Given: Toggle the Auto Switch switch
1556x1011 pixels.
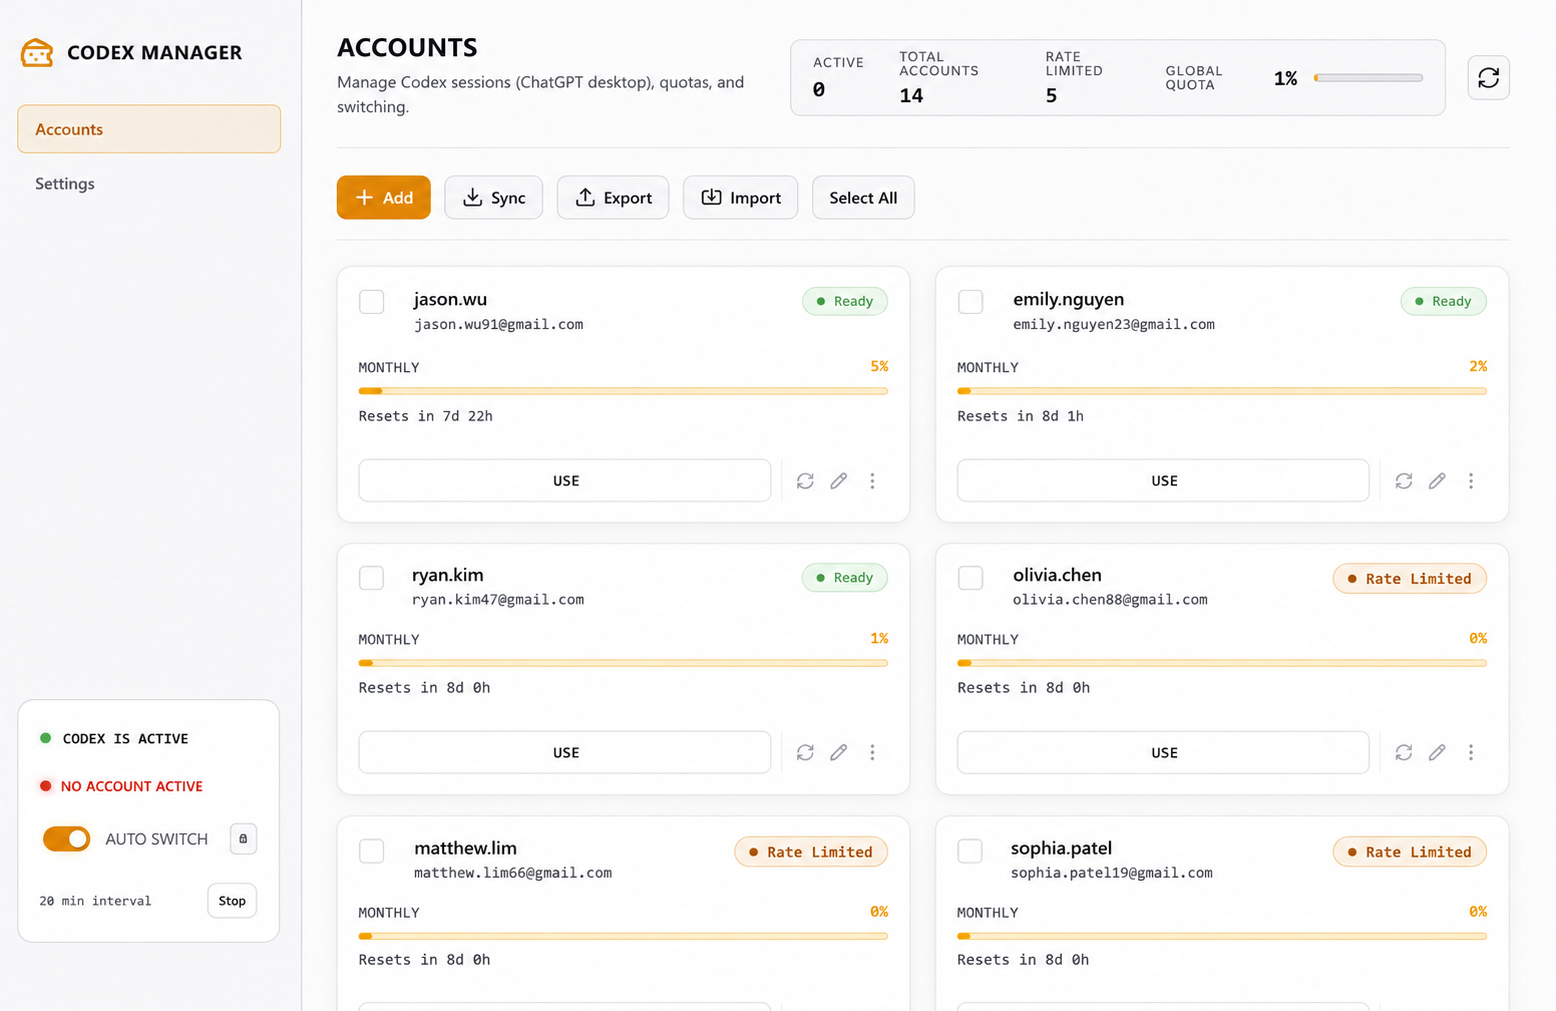Looking at the screenshot, I should pyautogui.click(x=66, y=839).
